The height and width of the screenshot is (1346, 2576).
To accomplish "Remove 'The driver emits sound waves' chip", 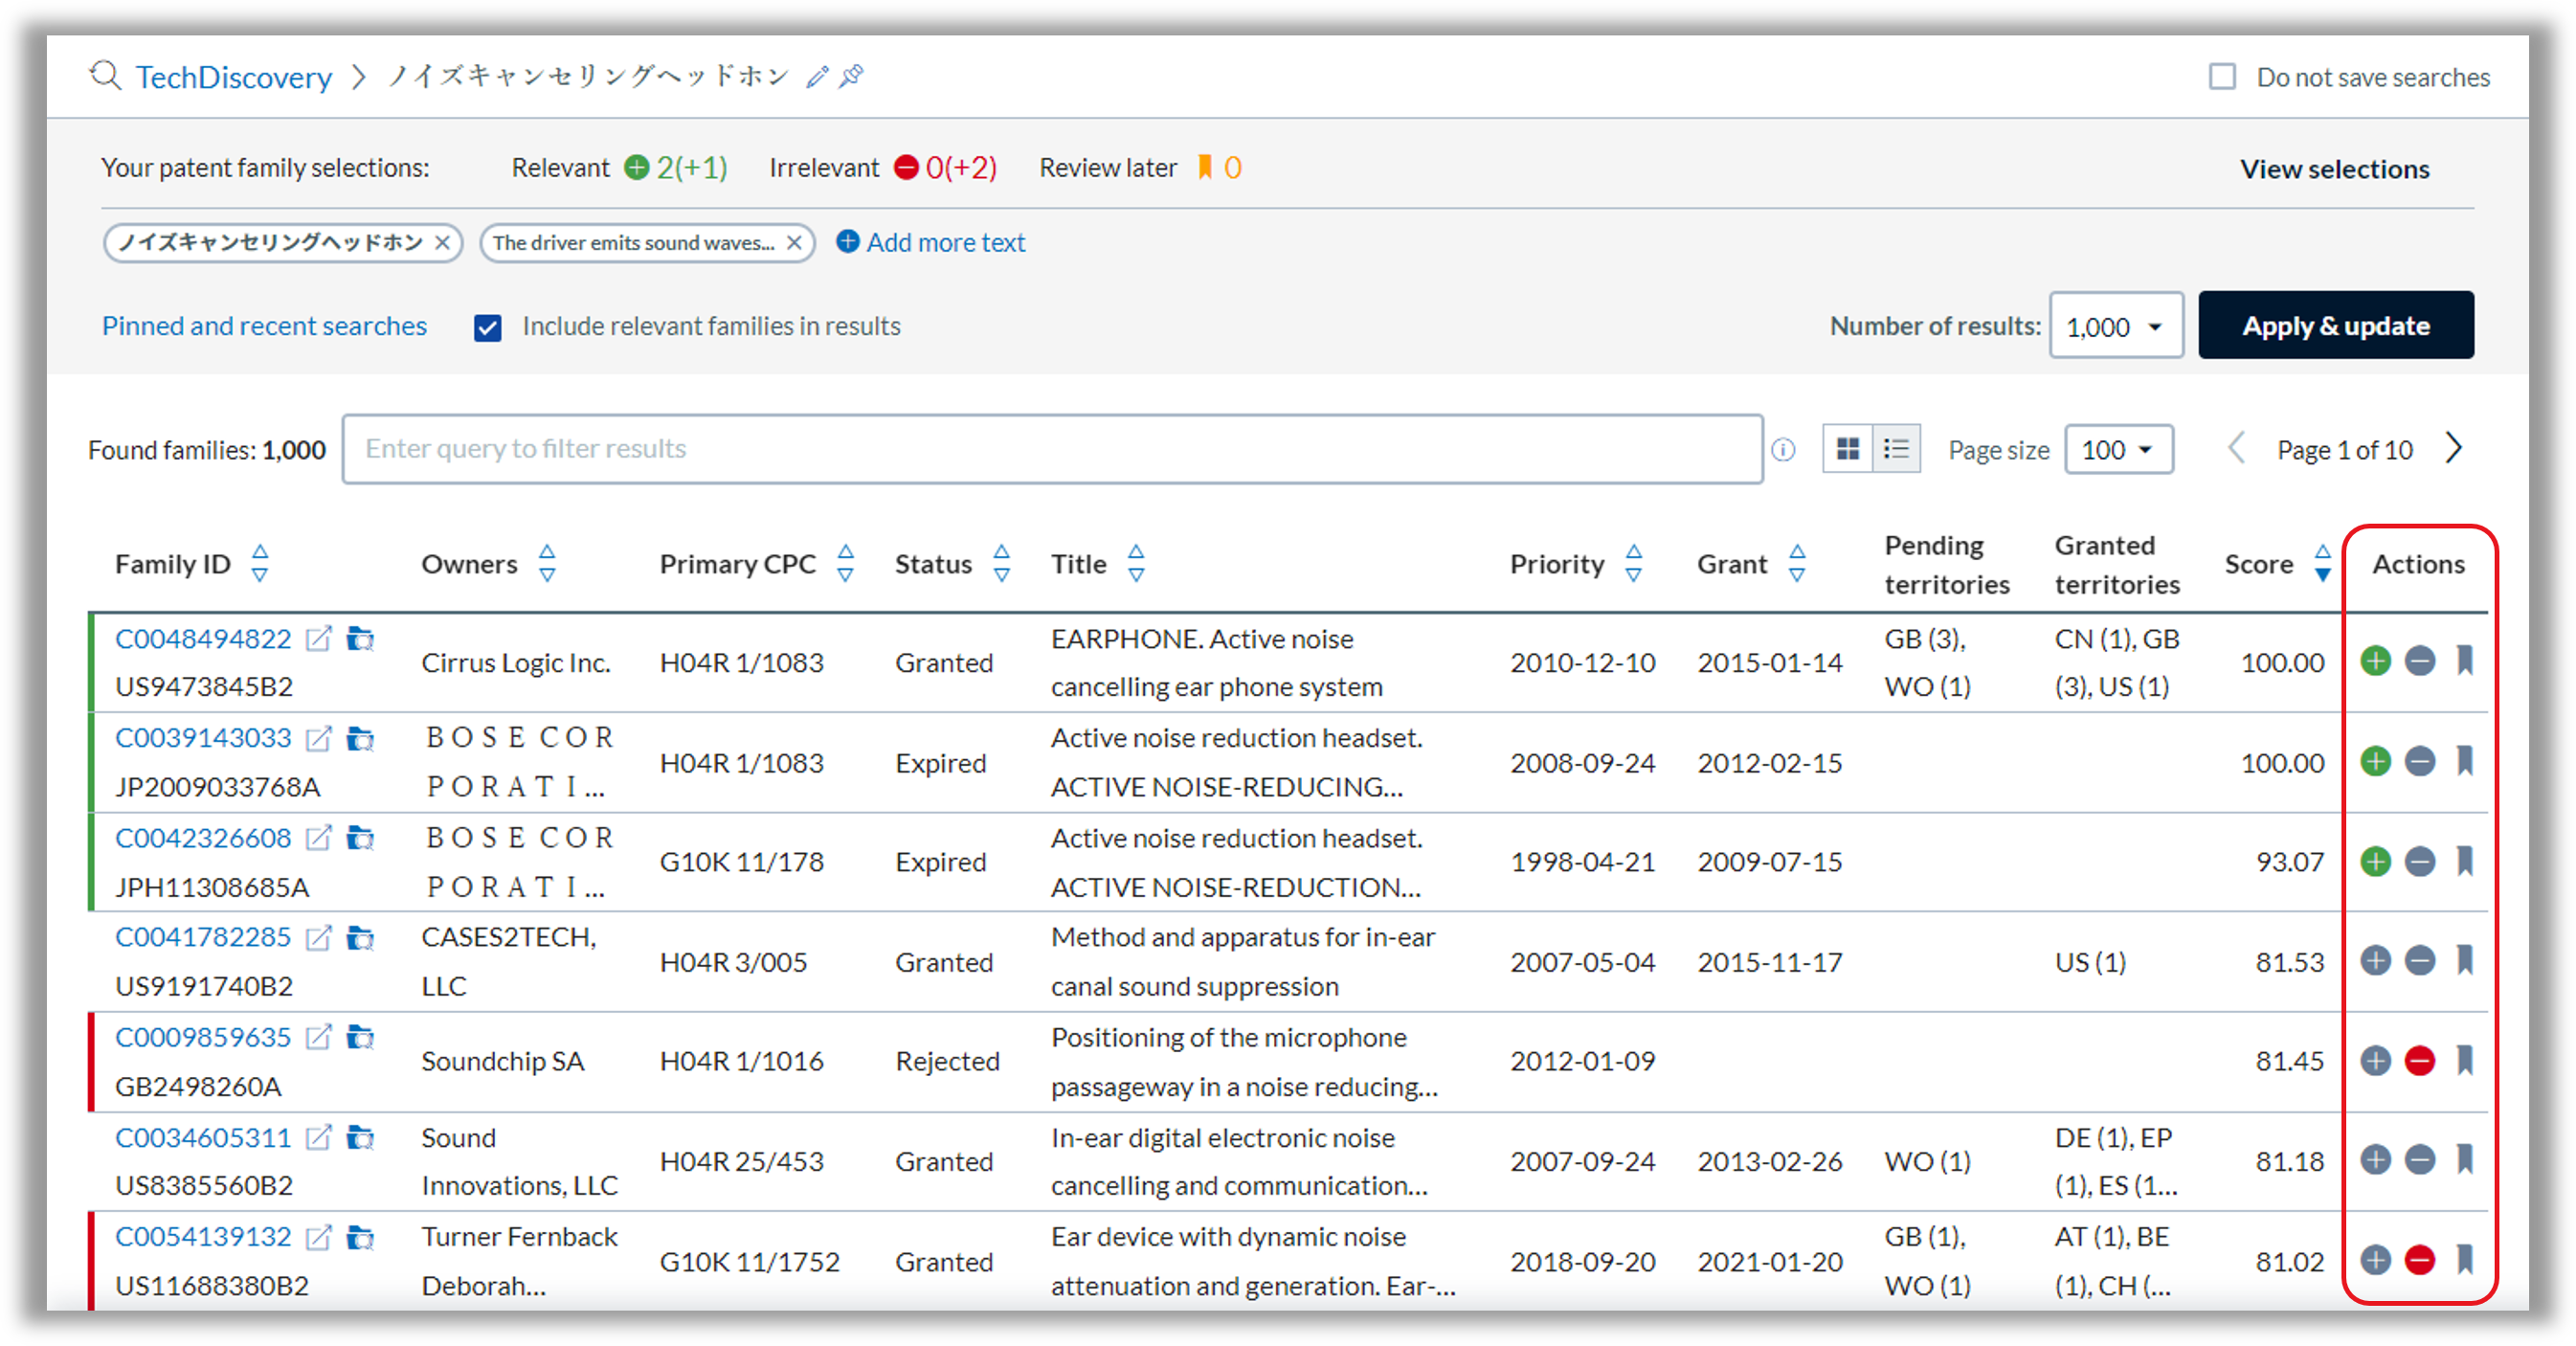I will (x=794, y=243).
